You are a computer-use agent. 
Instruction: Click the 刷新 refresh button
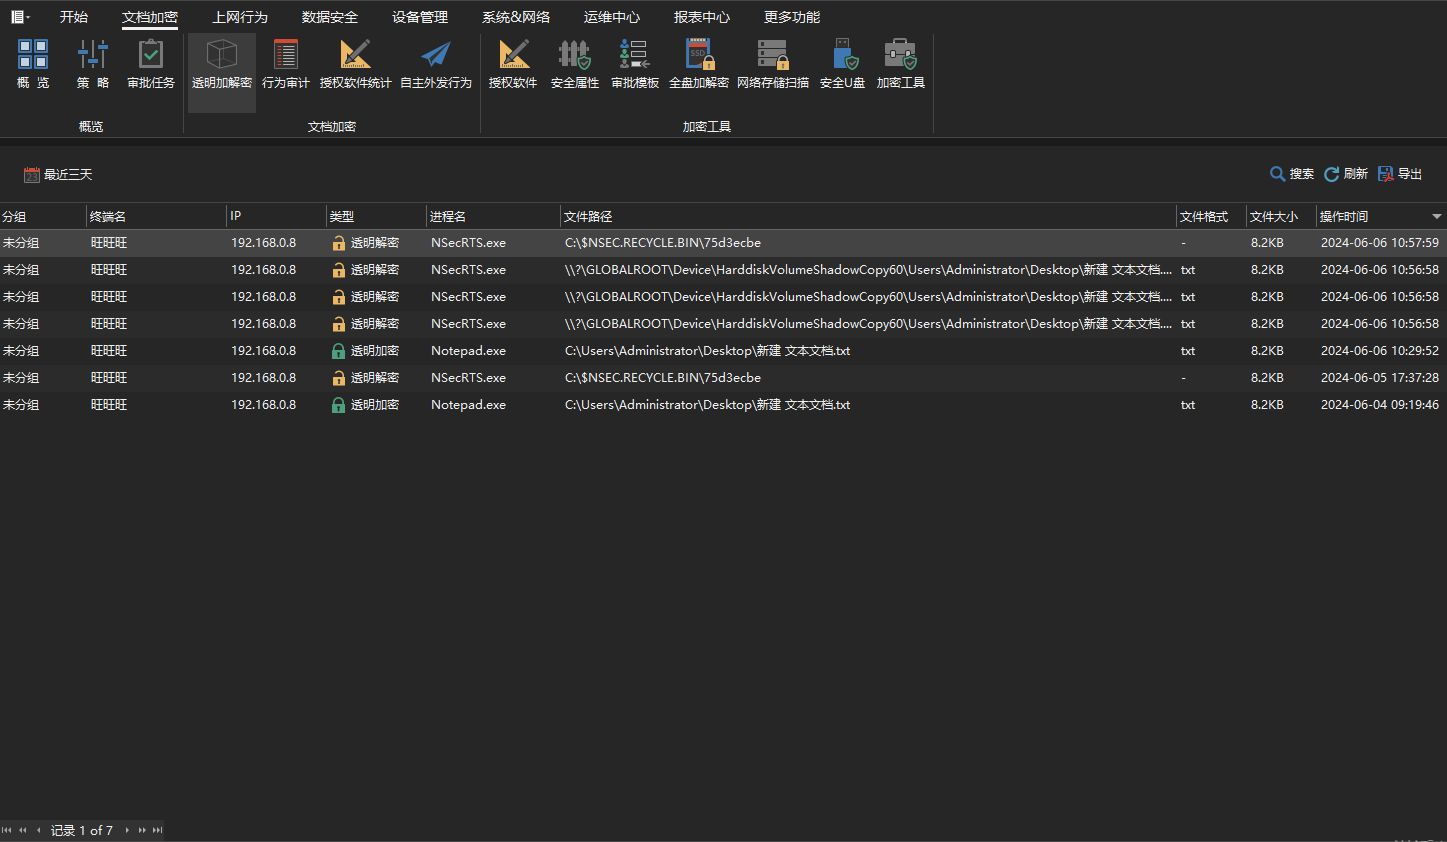tap(1346, 174)
